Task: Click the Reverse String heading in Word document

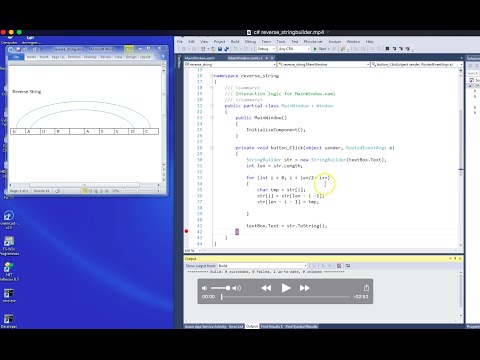Action: [x=27, y=91]
